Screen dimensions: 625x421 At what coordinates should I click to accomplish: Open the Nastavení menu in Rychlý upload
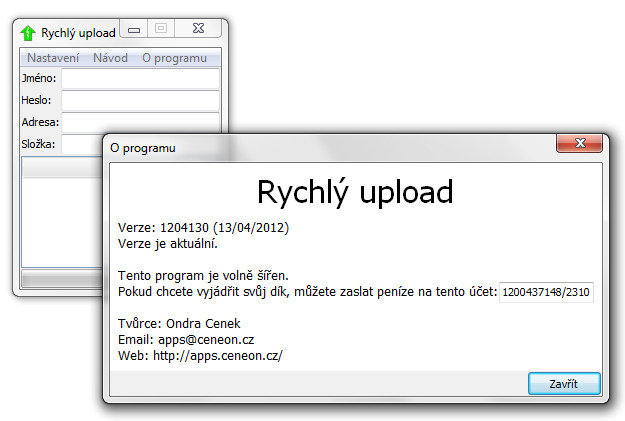53,58
